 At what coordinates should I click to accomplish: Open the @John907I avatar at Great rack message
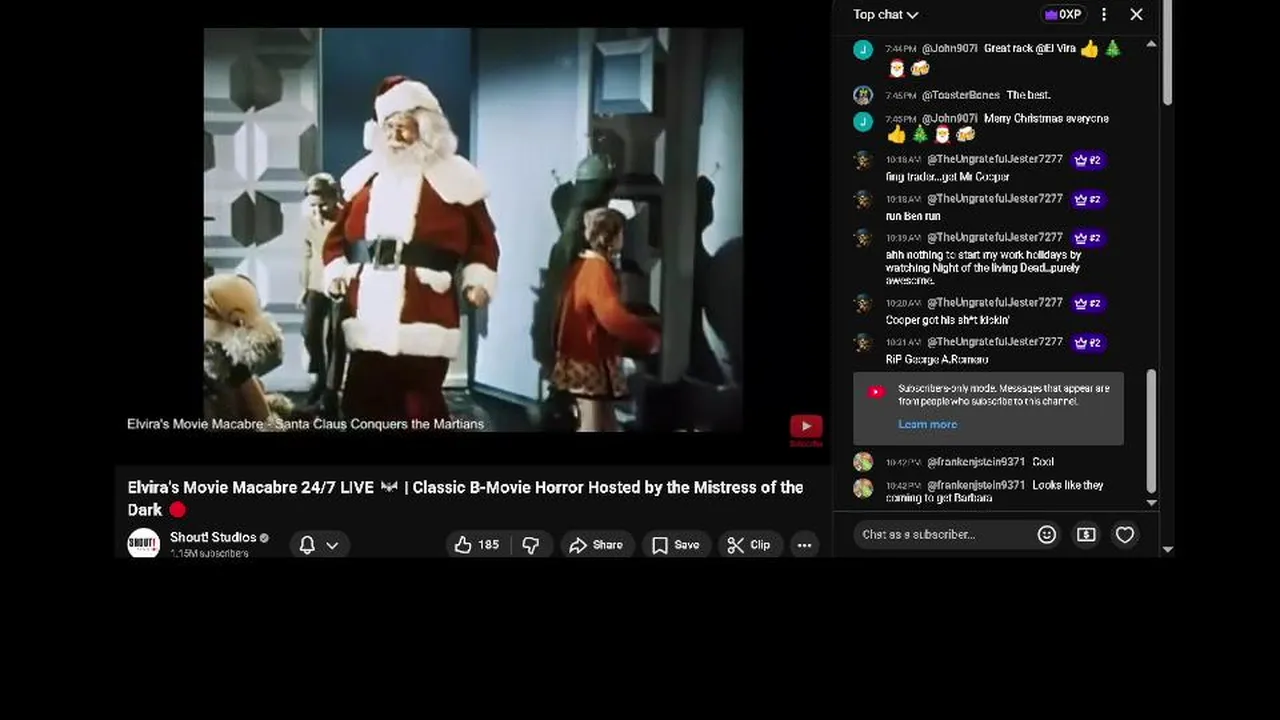[863, 49]
